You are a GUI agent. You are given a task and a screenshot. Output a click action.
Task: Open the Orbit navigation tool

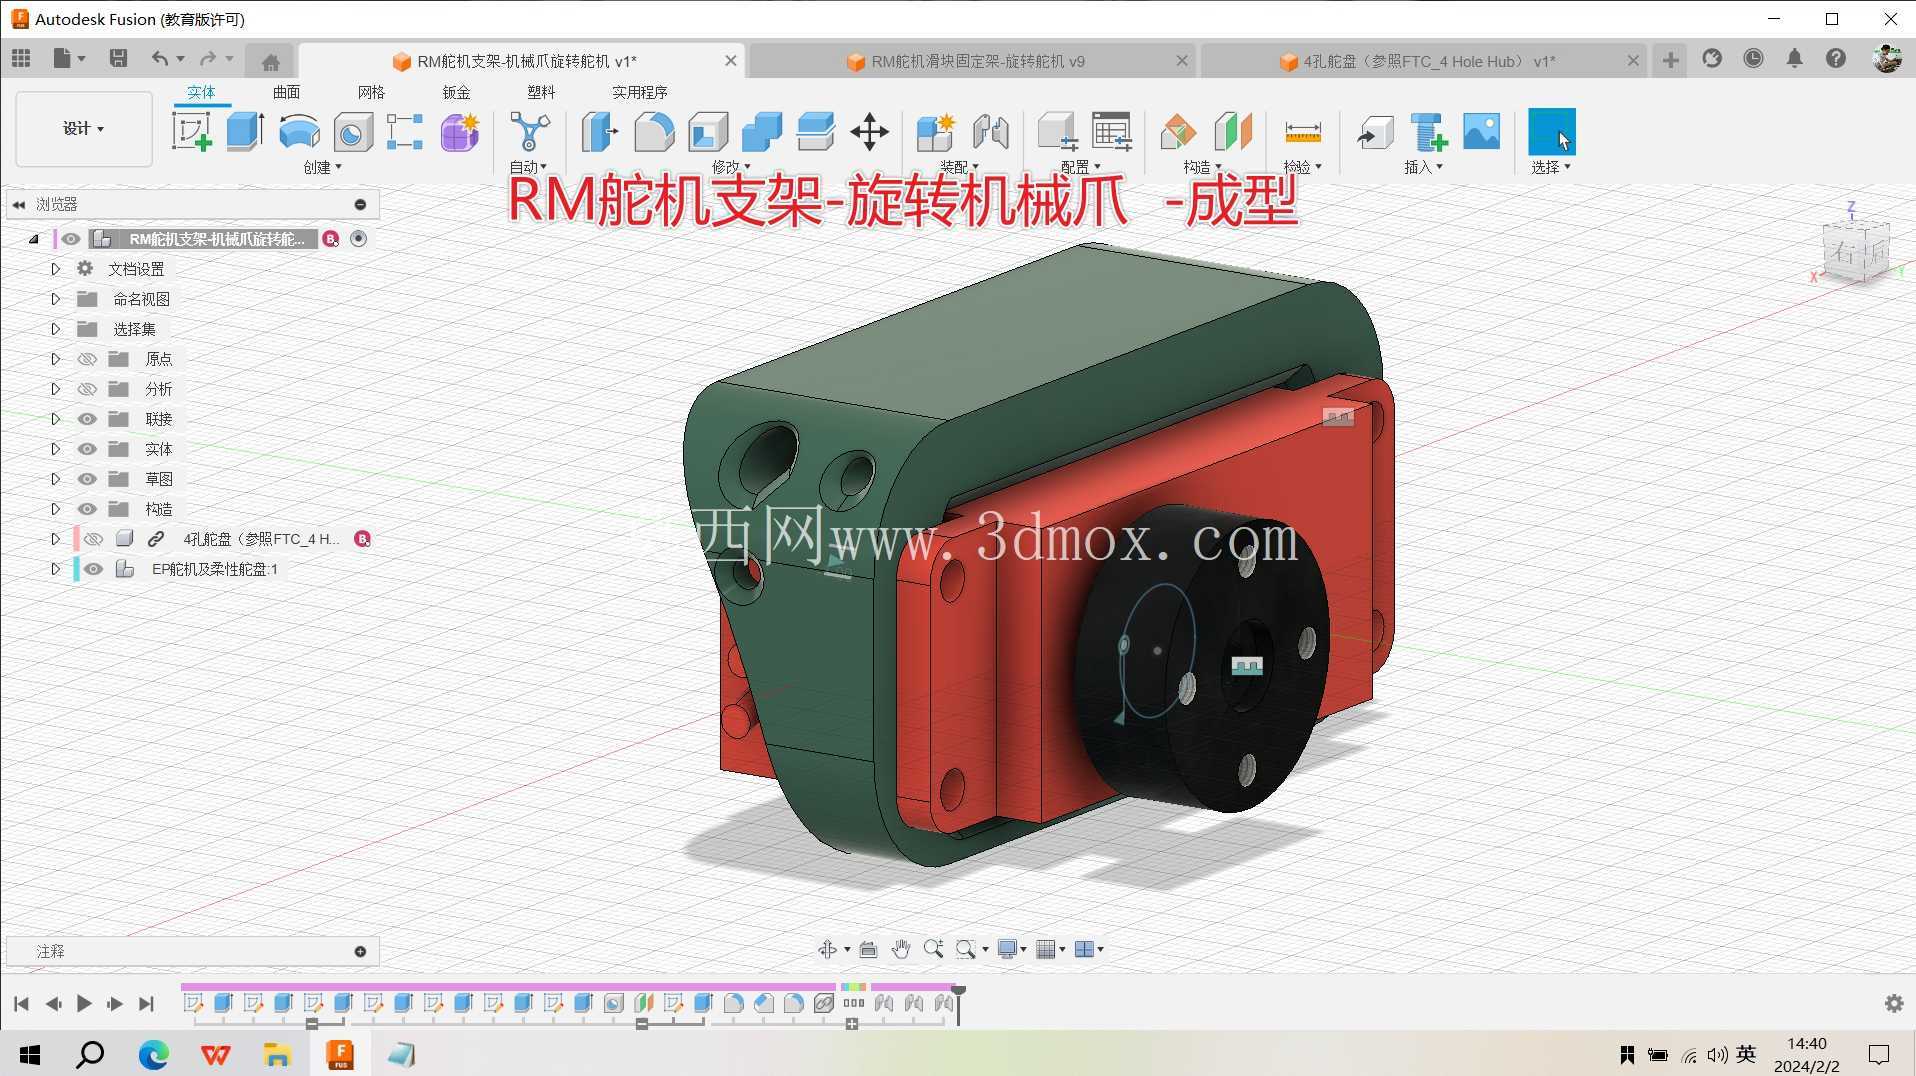(827, 949)
